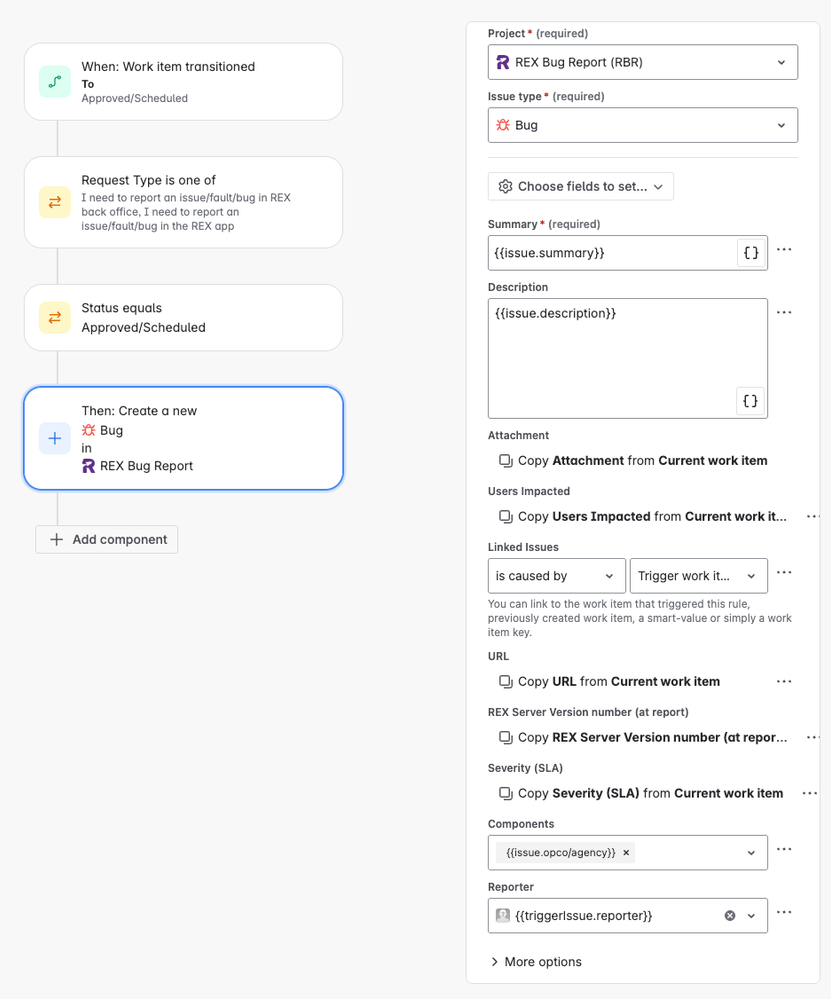Open the Issue type dropdown
The height and width of the screenshot is (999, 831).
[x=783, y=125]
